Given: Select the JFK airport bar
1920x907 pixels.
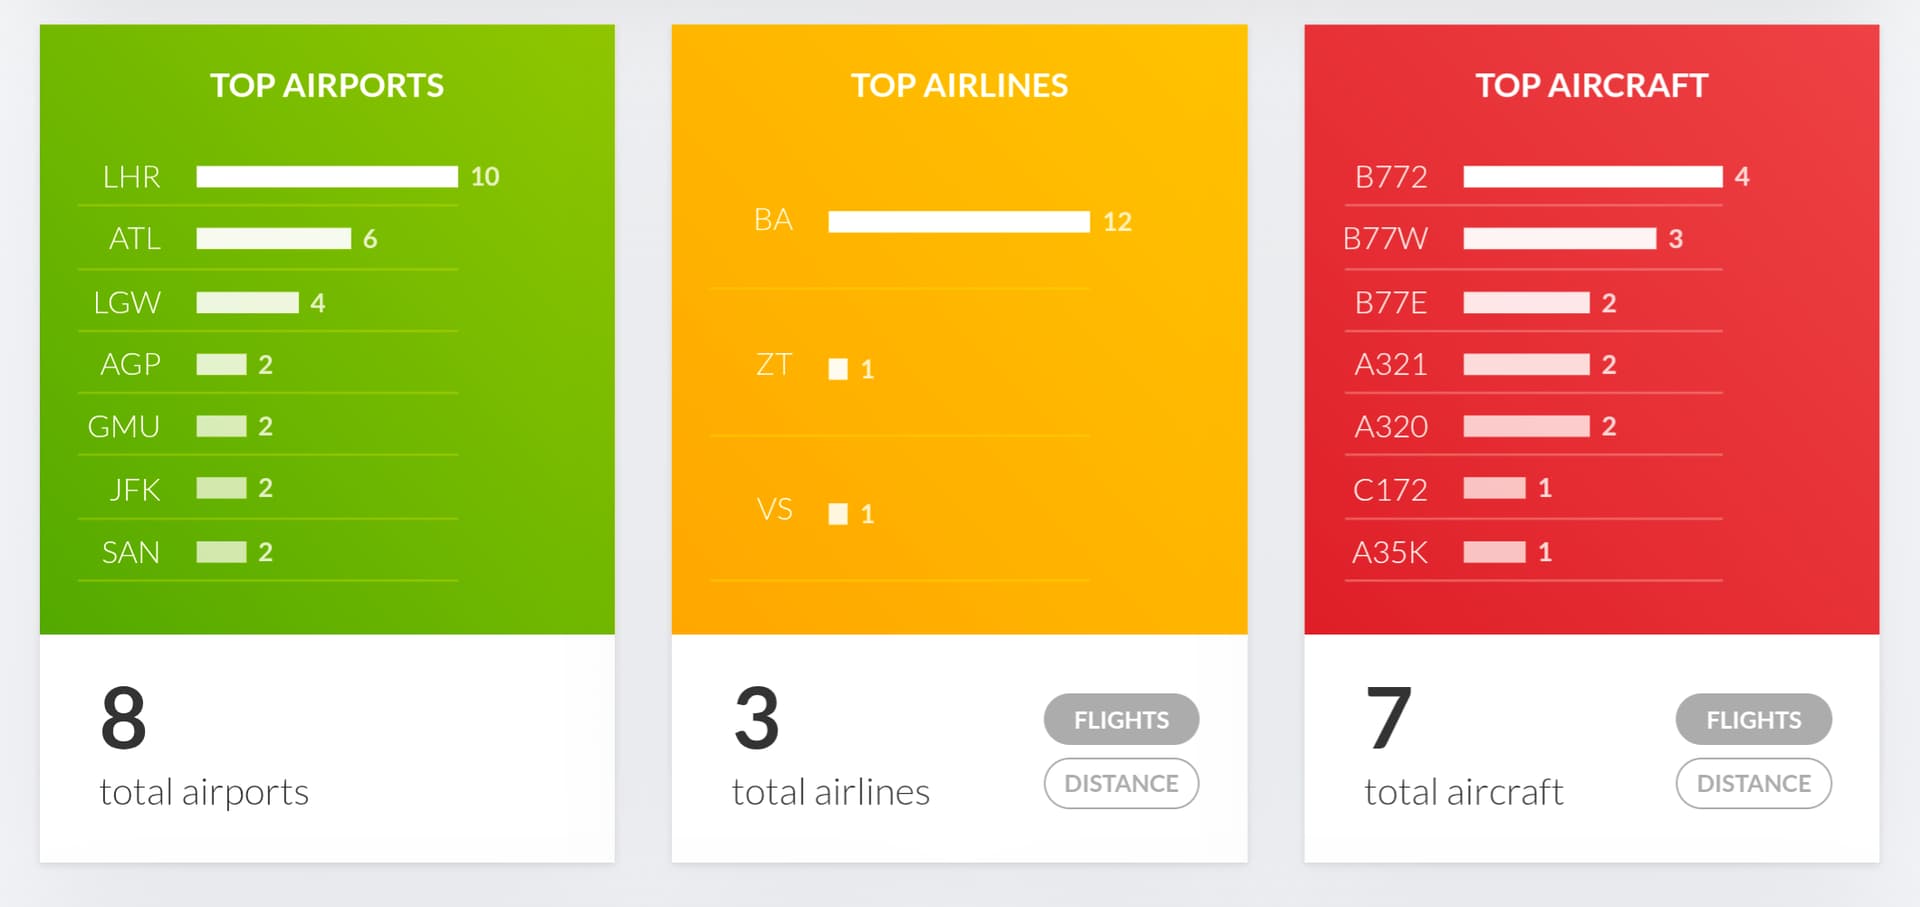Looking at the screenshot, I should [221, 488].
